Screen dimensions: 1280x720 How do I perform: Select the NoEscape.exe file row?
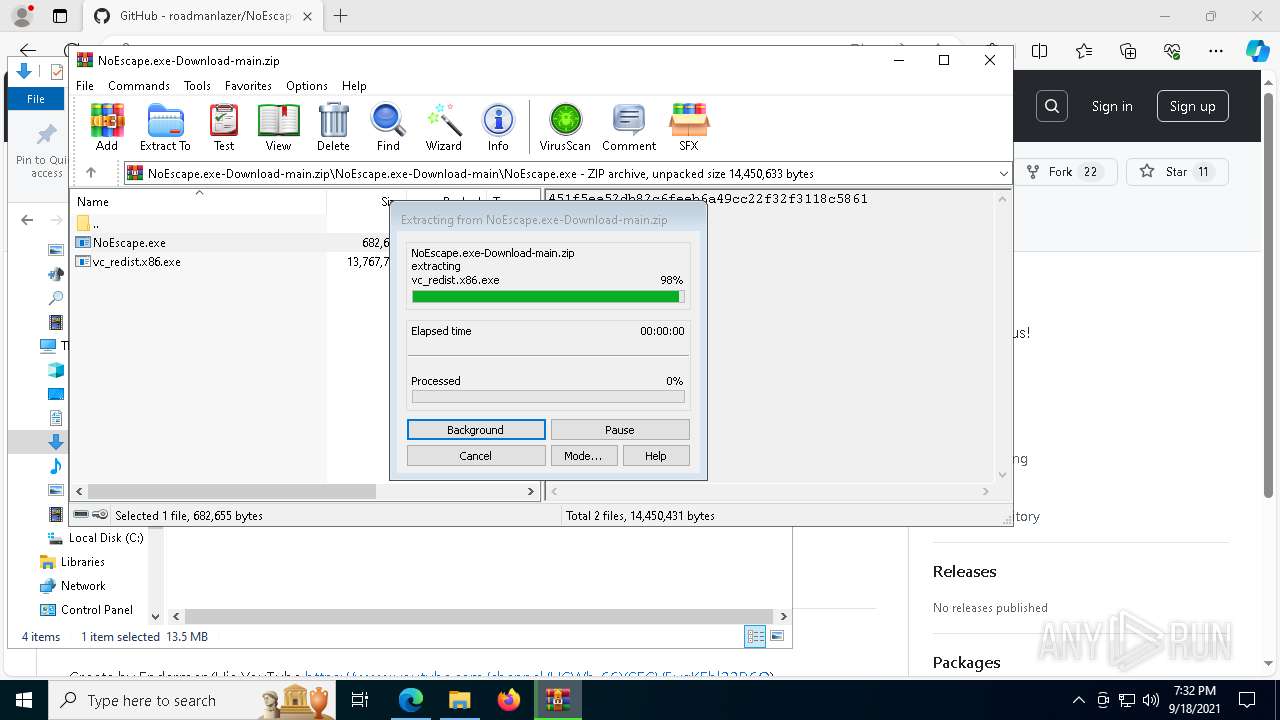click(x=233, y=243)
